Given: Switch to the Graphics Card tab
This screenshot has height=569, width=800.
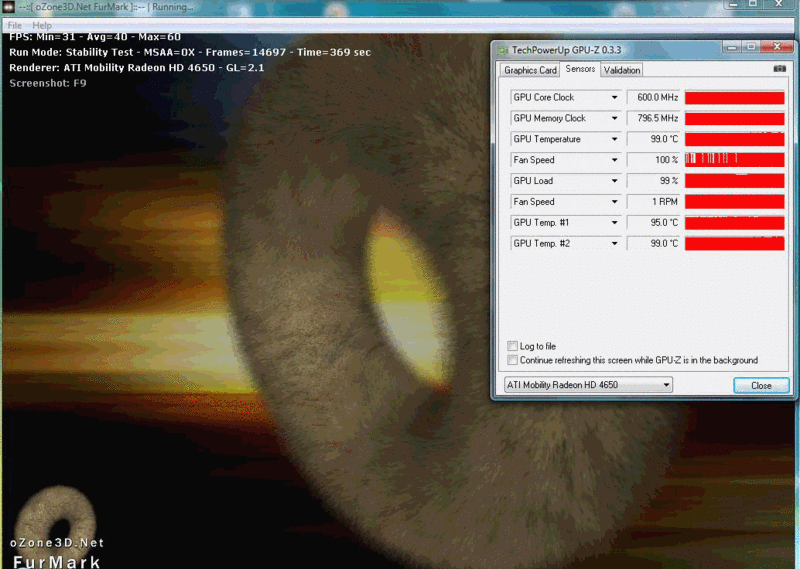Looking at the screenshot, I should coord(530,70).
